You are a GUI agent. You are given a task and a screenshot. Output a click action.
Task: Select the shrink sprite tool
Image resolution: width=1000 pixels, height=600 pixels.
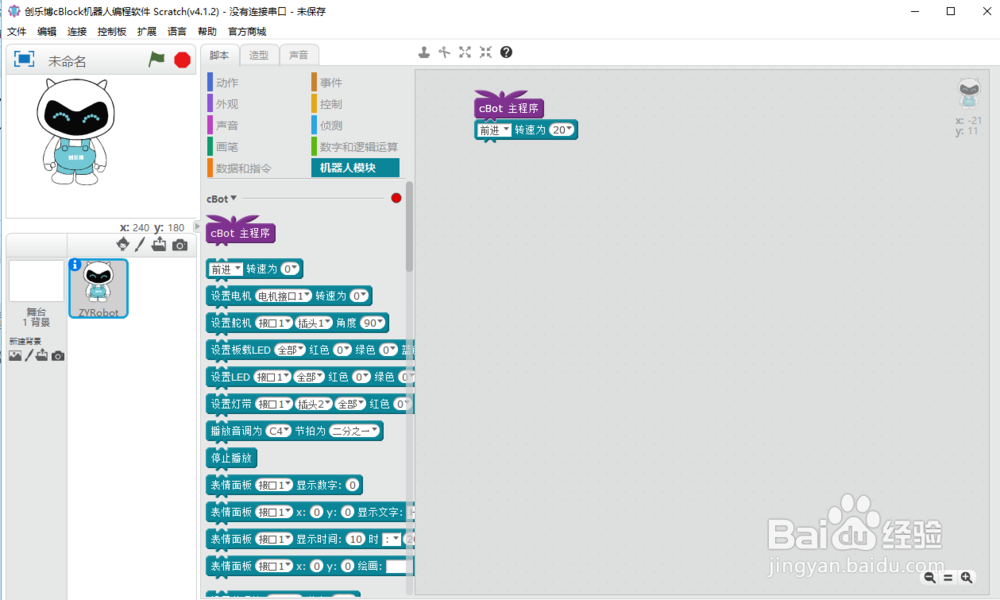(x=485, y=52)
